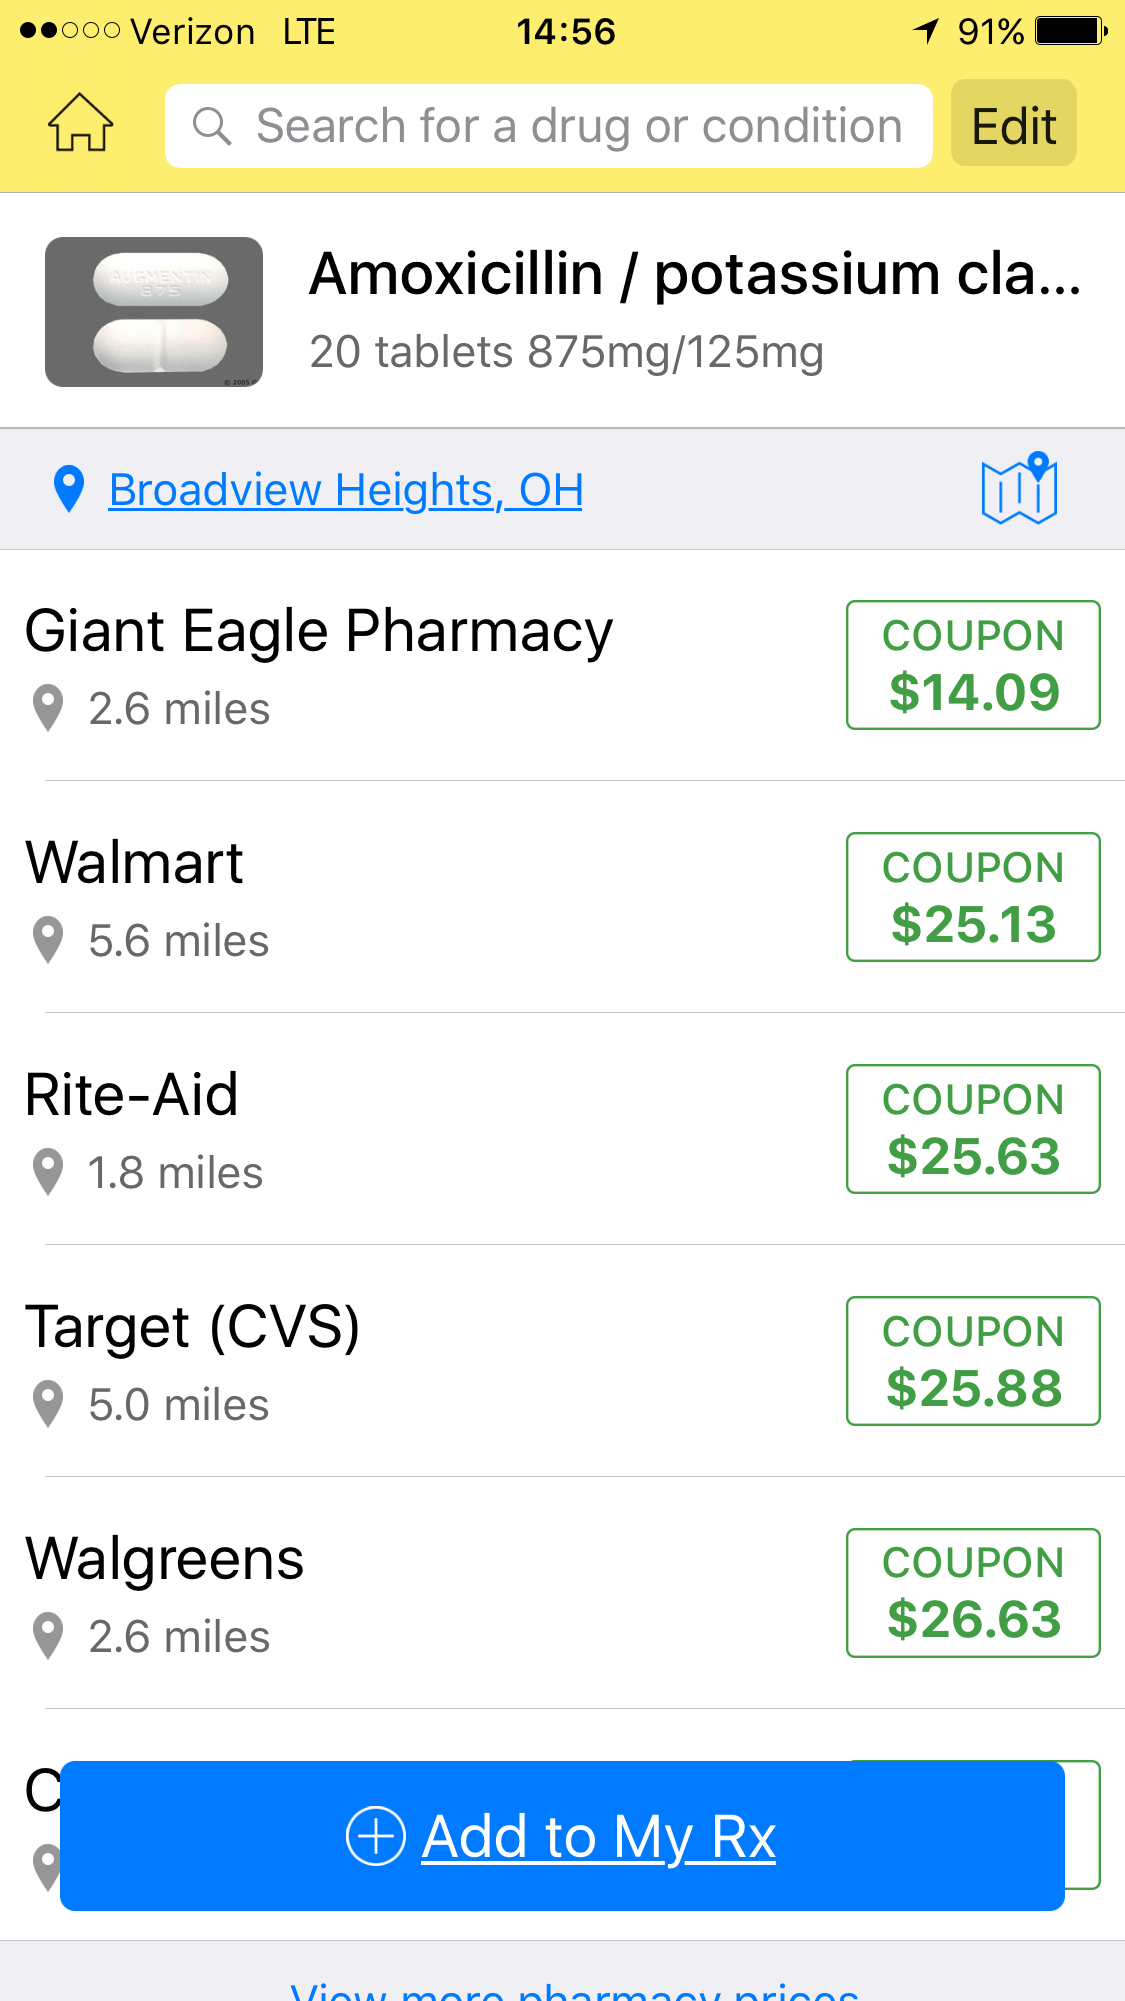Tap Walmart distance pin icon

tap(48, 940)
